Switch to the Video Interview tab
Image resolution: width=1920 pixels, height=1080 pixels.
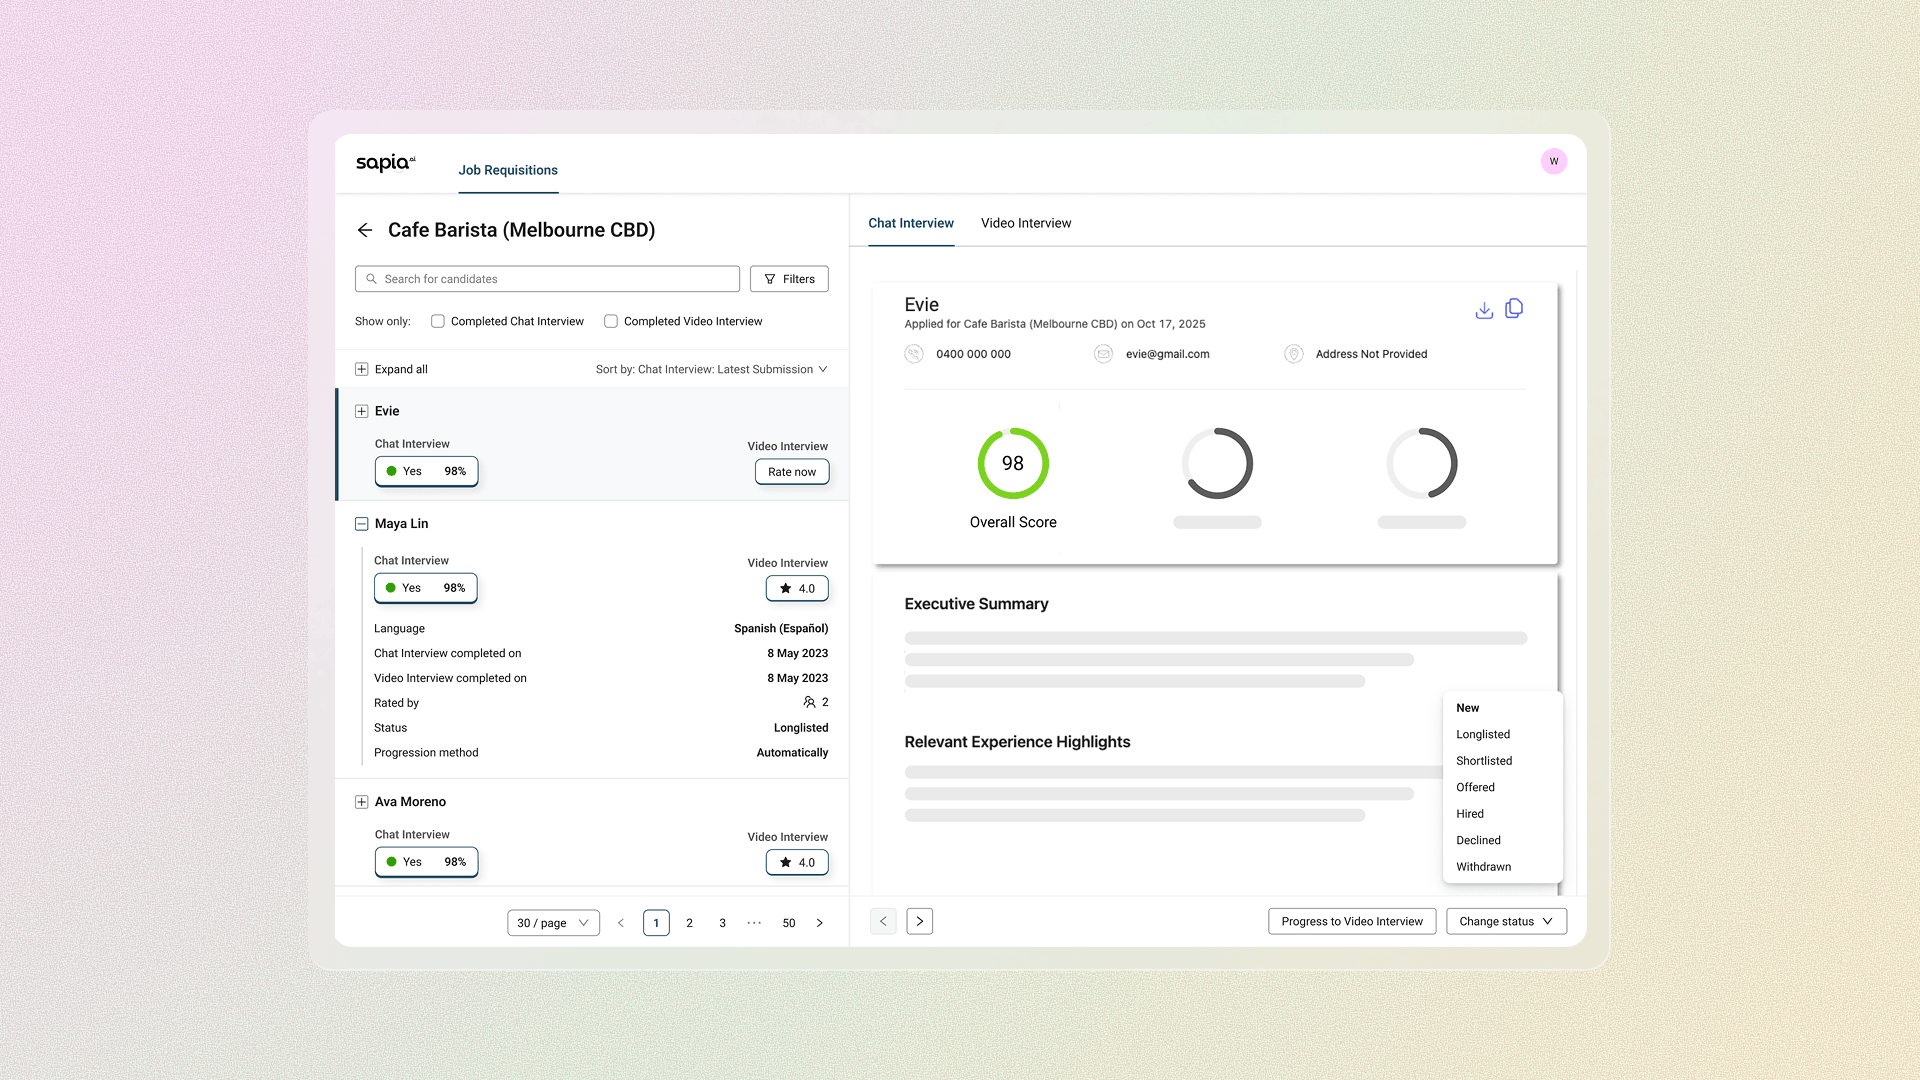click(1025, 223)
